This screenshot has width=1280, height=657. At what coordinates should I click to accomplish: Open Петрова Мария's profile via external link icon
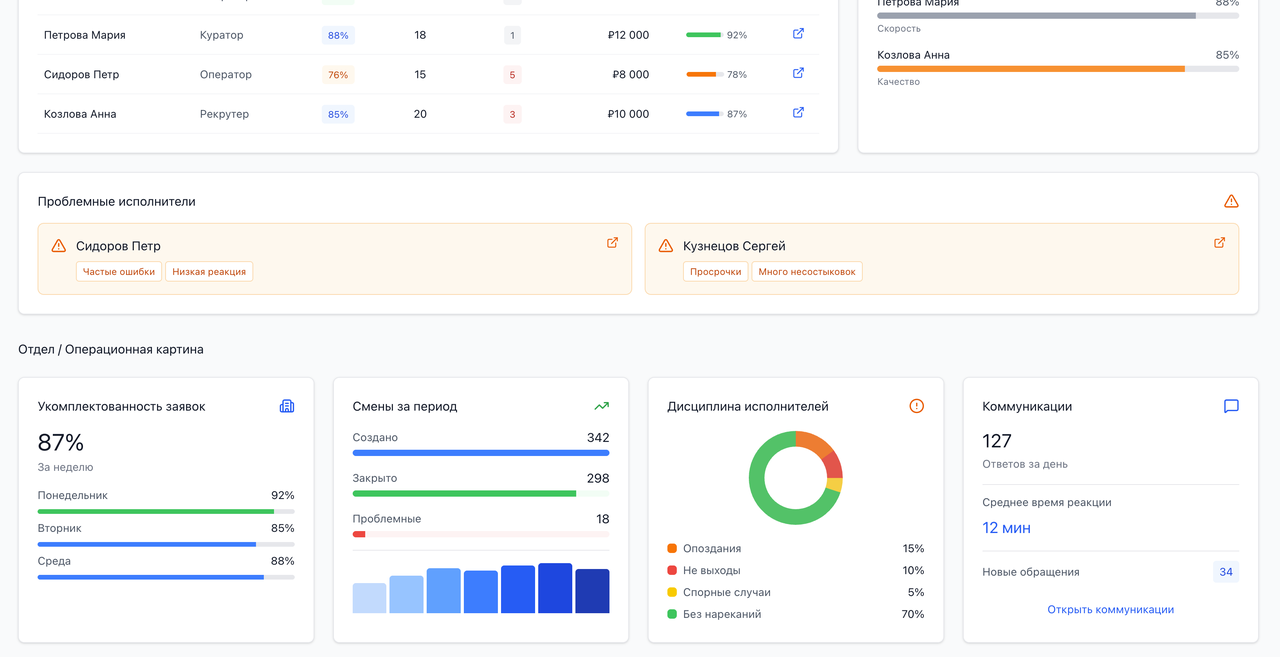pyautogui.click(x=797, y=33)
